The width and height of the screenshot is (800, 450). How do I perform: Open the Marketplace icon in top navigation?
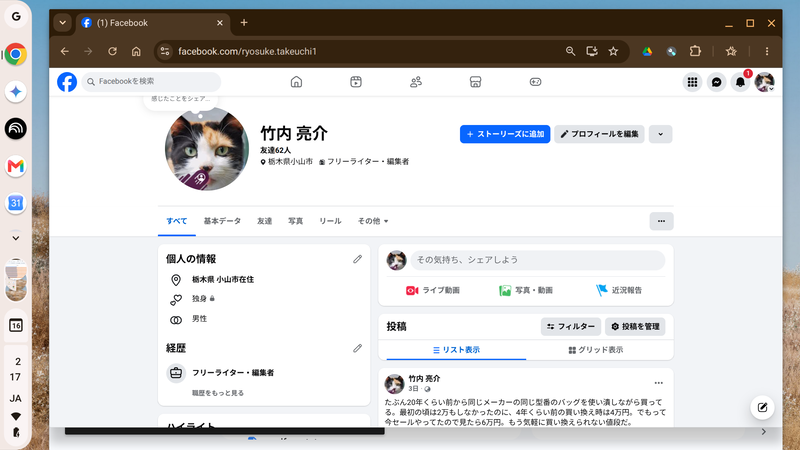[476, 82]
